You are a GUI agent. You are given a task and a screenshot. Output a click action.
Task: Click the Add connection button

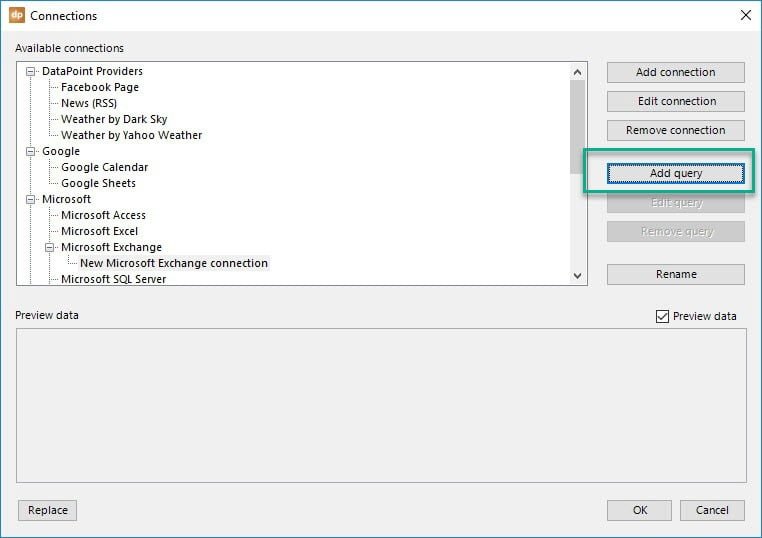point(675,72)
